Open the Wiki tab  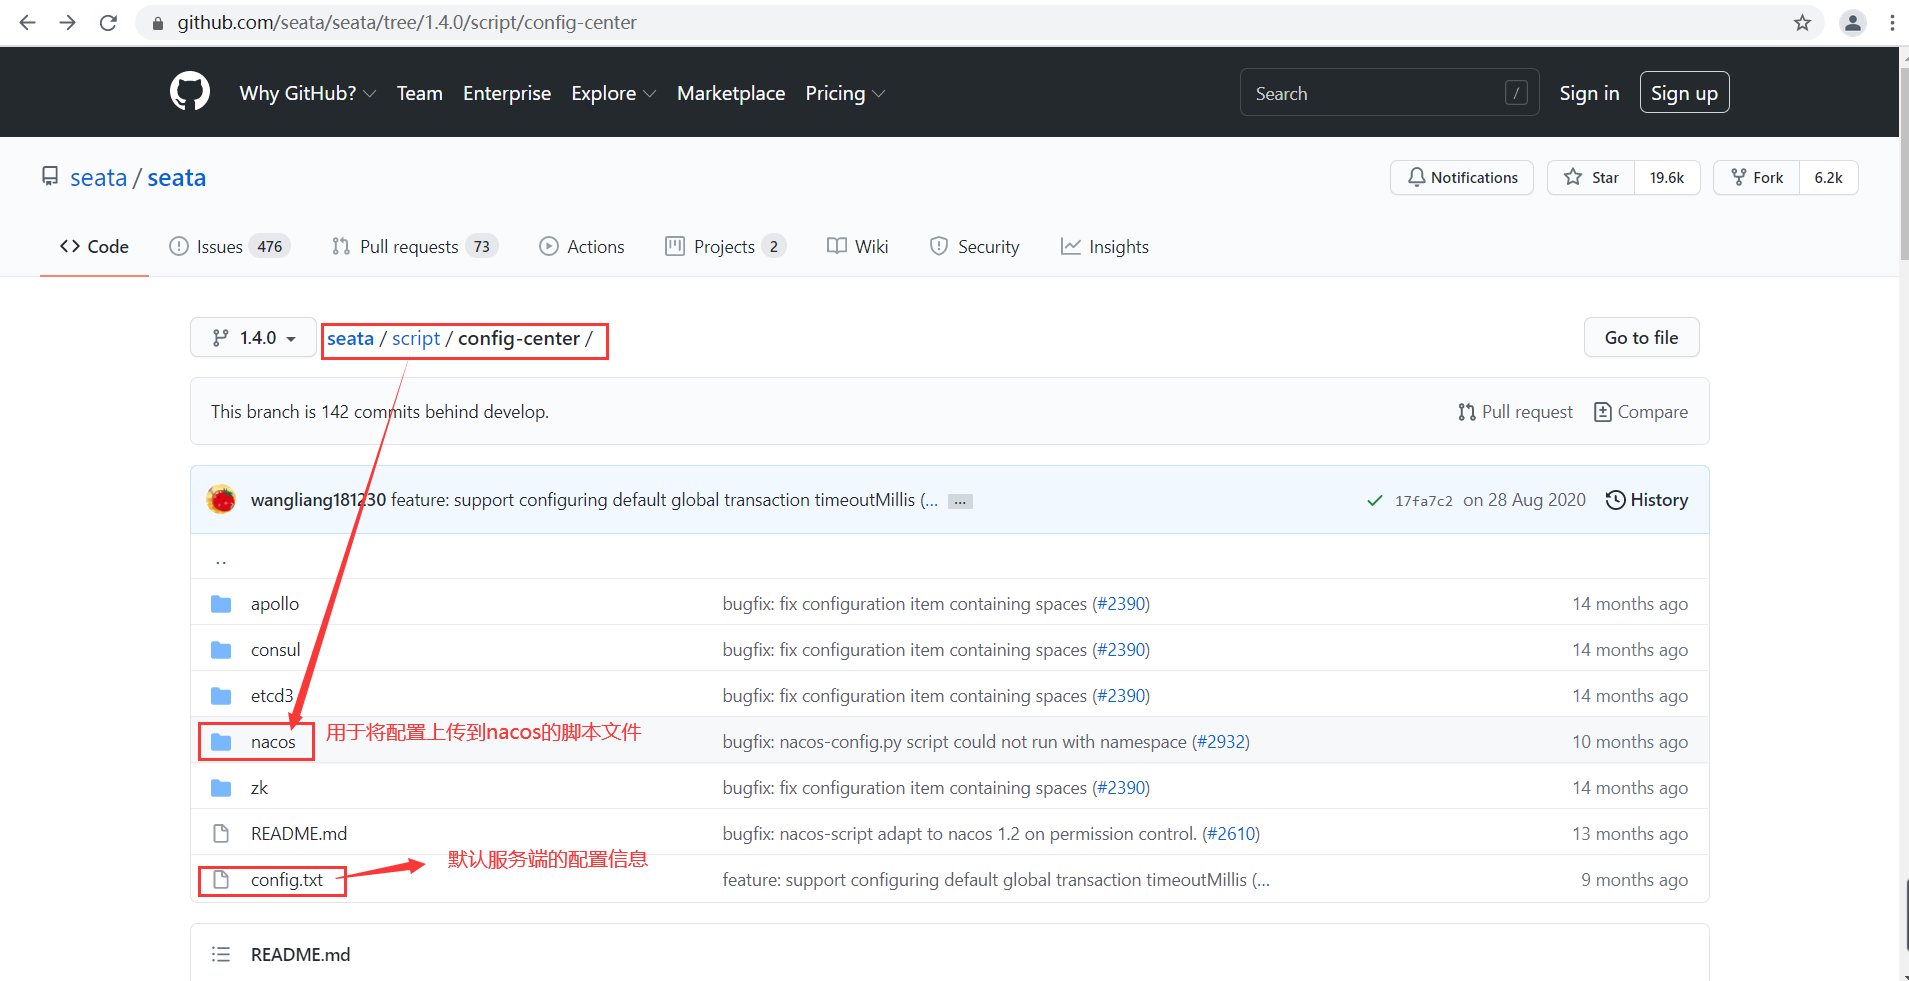(857, 246)
